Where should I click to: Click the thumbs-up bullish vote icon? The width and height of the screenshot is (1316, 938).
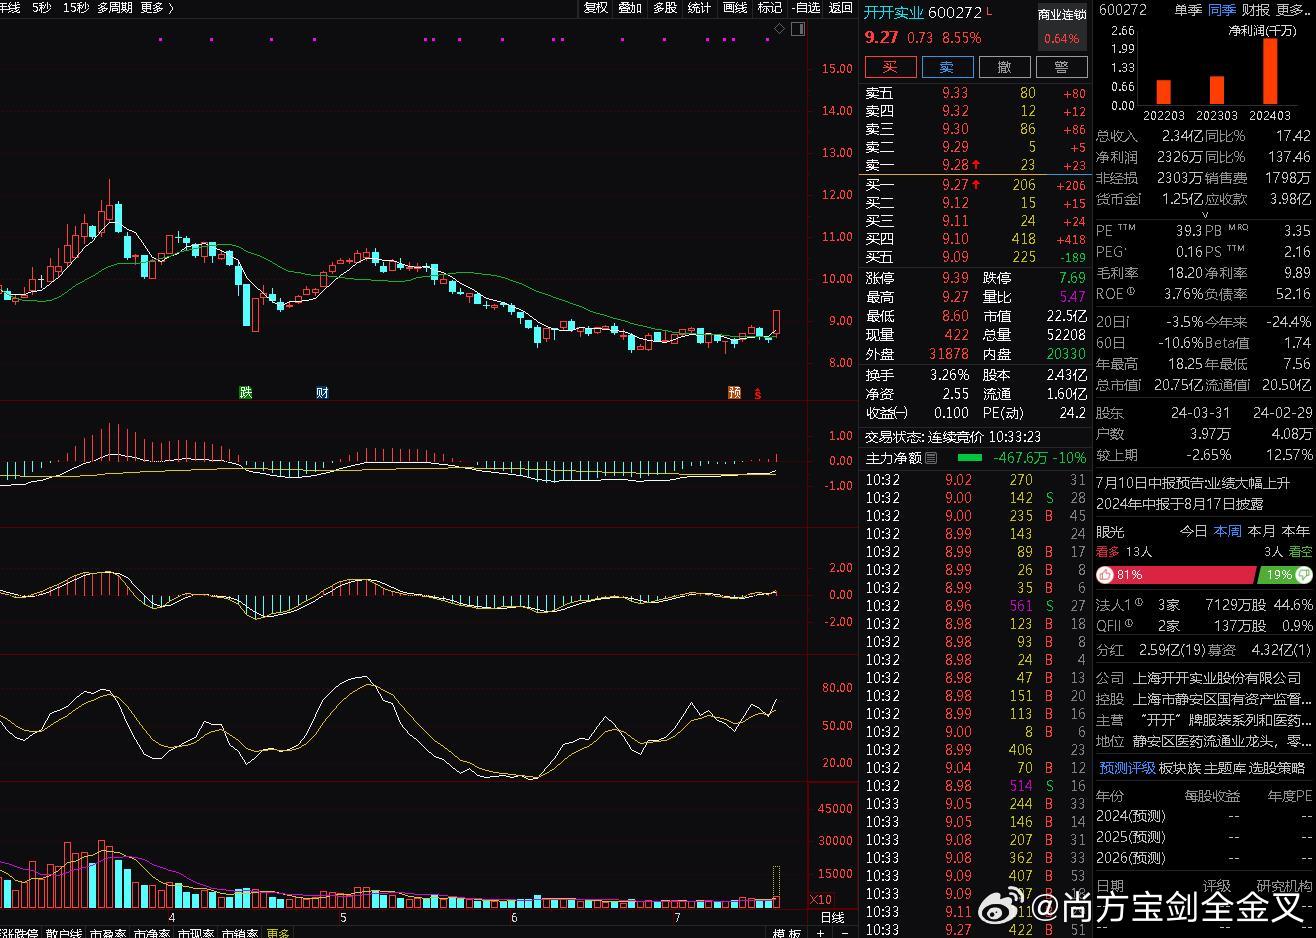1105,575
